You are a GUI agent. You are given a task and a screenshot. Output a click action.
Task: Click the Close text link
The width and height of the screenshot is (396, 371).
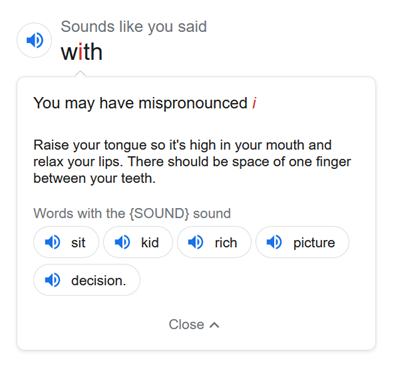pos(186,324)
